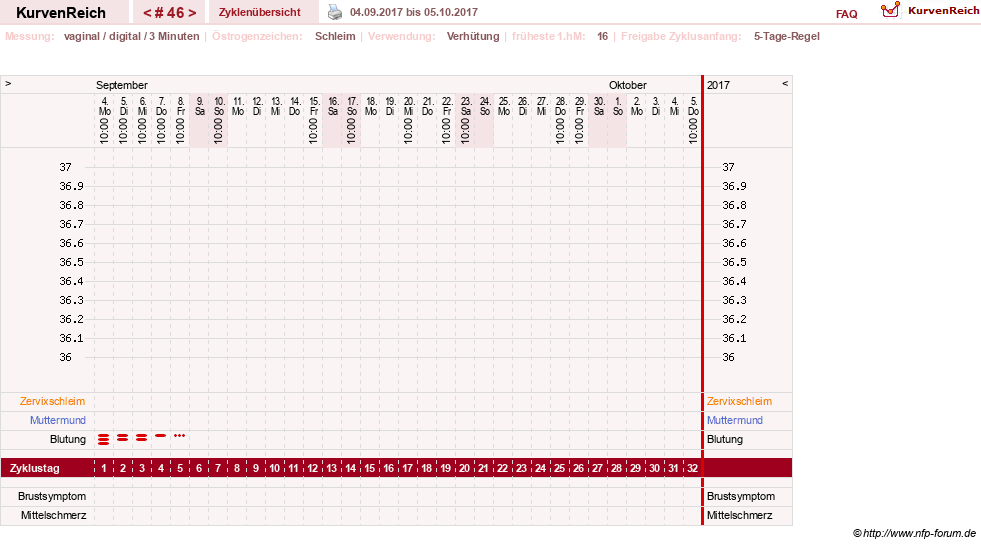The height and width of the screenshot is (545, 981).
Task: Click the September month label
Action: [121, 85]
